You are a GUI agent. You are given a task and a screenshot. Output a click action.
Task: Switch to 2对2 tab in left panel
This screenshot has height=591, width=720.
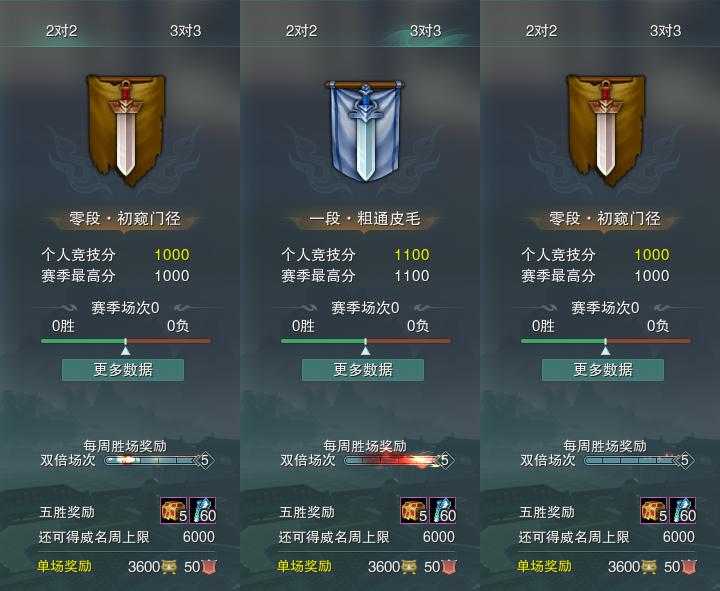tap(62, 31)
